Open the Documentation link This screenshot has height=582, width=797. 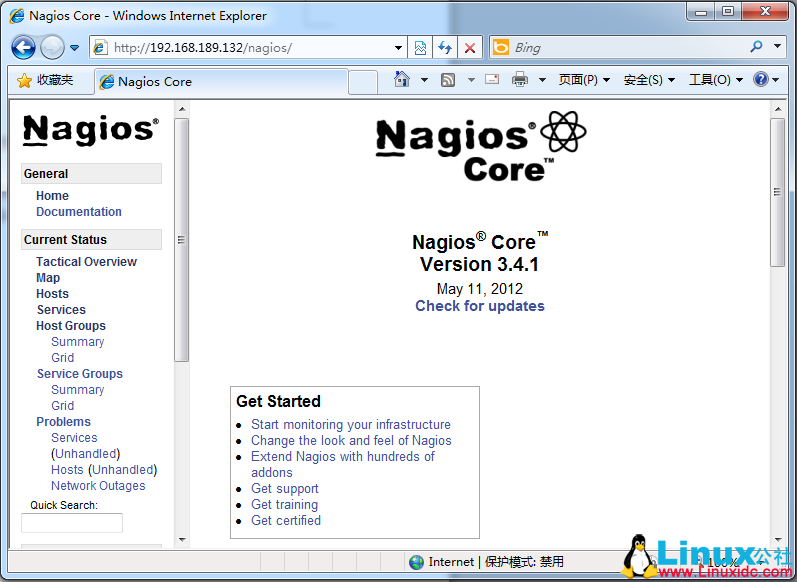pos(79,211)
